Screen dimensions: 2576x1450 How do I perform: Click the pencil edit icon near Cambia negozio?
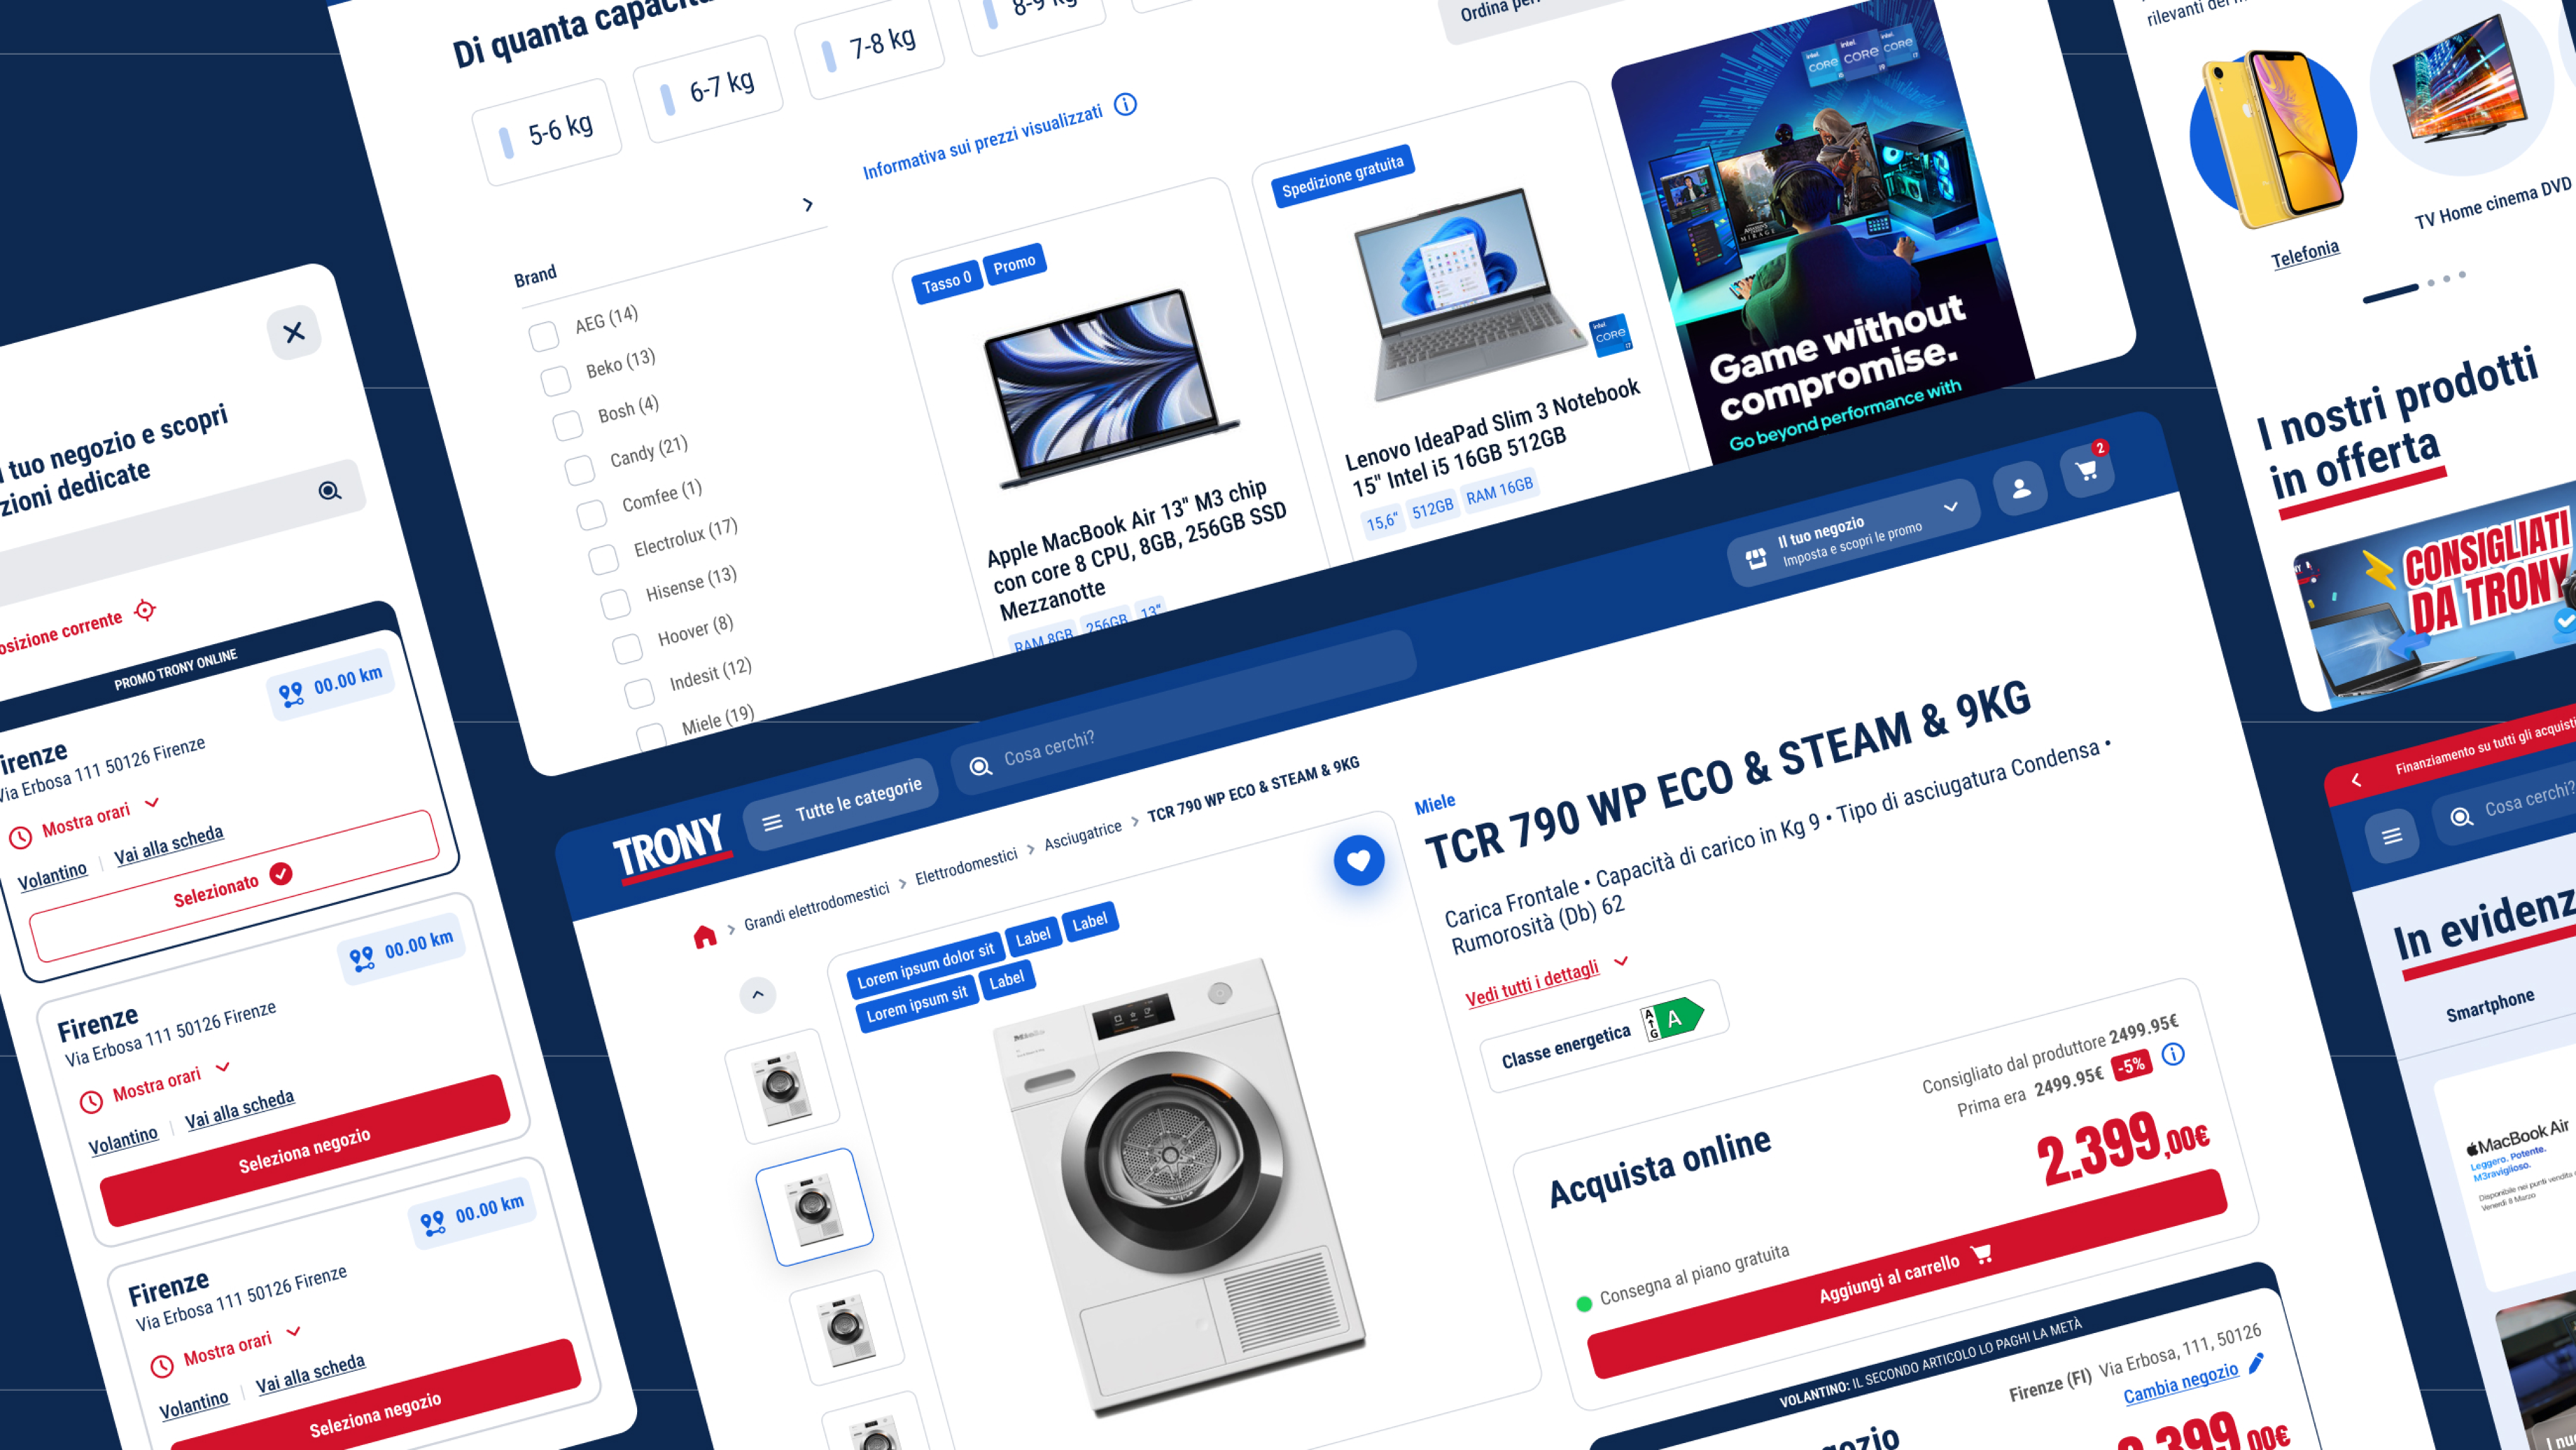tap(2256, 1363)
